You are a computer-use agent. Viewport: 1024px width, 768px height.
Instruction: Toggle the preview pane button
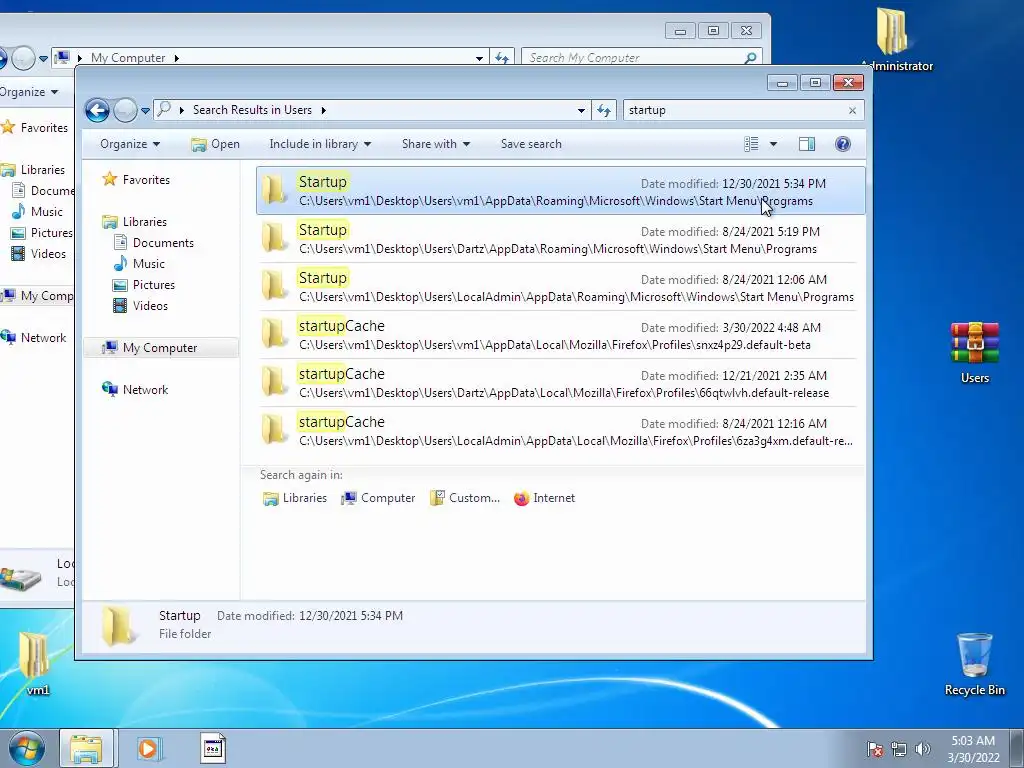click(807, 144)
